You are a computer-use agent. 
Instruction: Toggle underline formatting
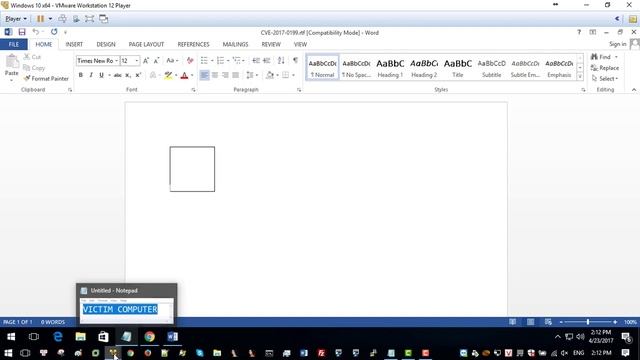(101, 75)
